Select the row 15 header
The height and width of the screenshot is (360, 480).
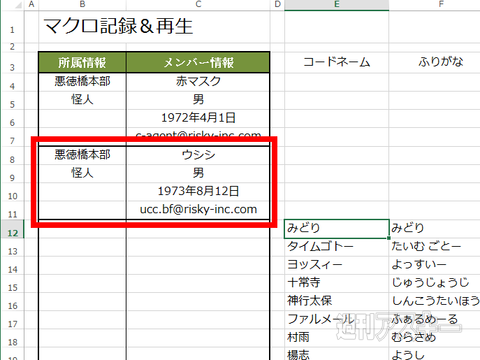(x=12, y=284)
